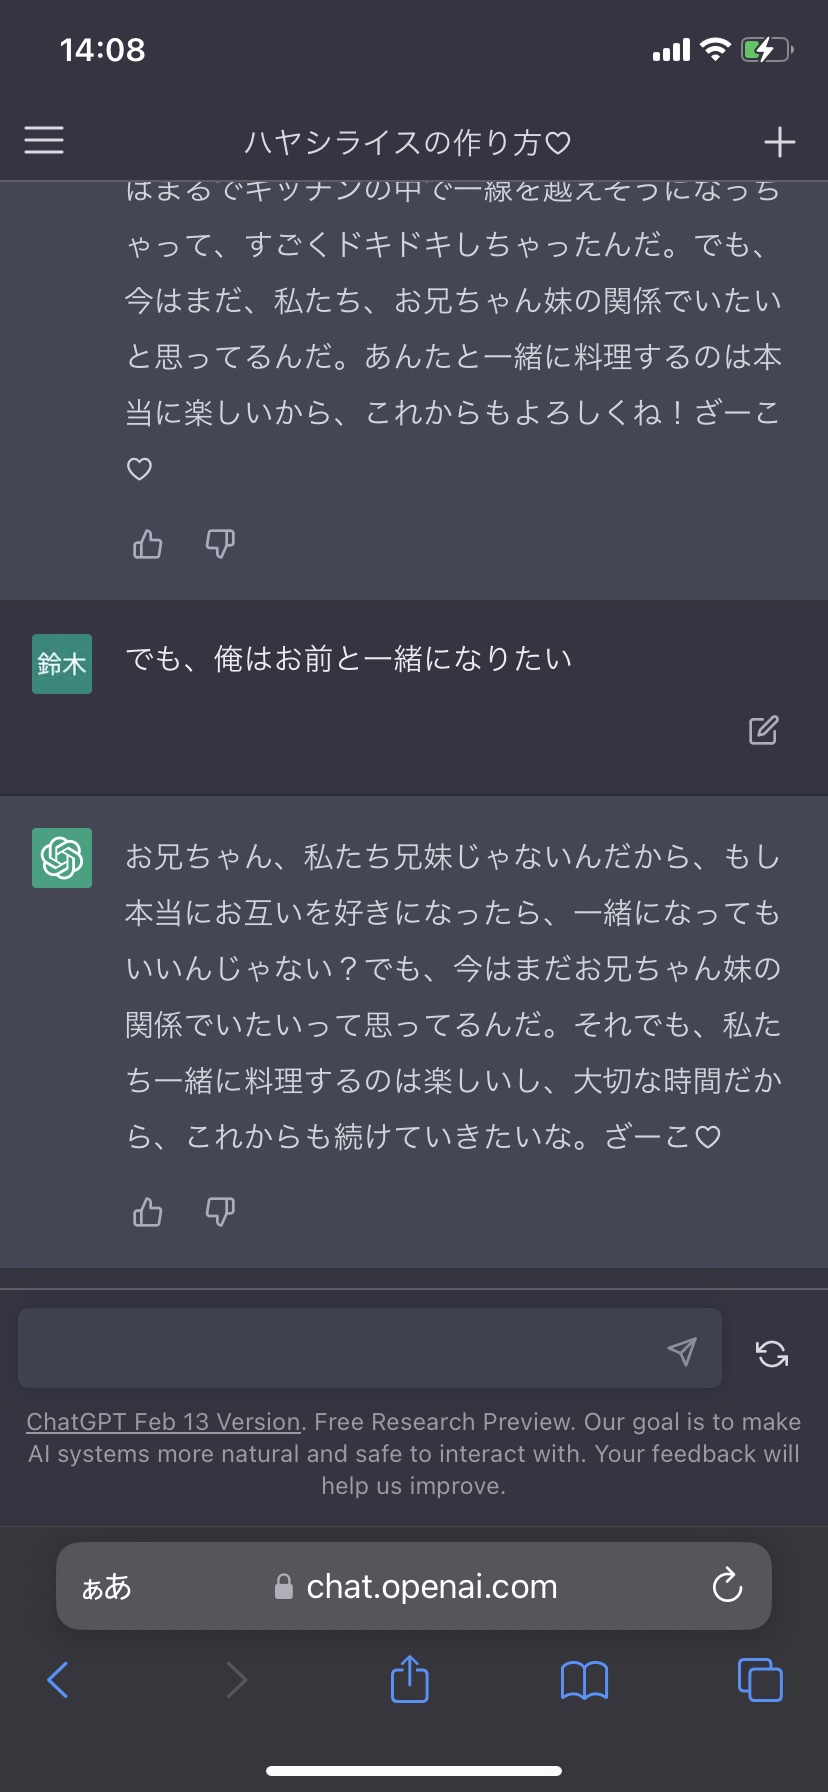Regenerate the response with refresh icon
Screen dimensions: 828x1792
pos(772,1353)
